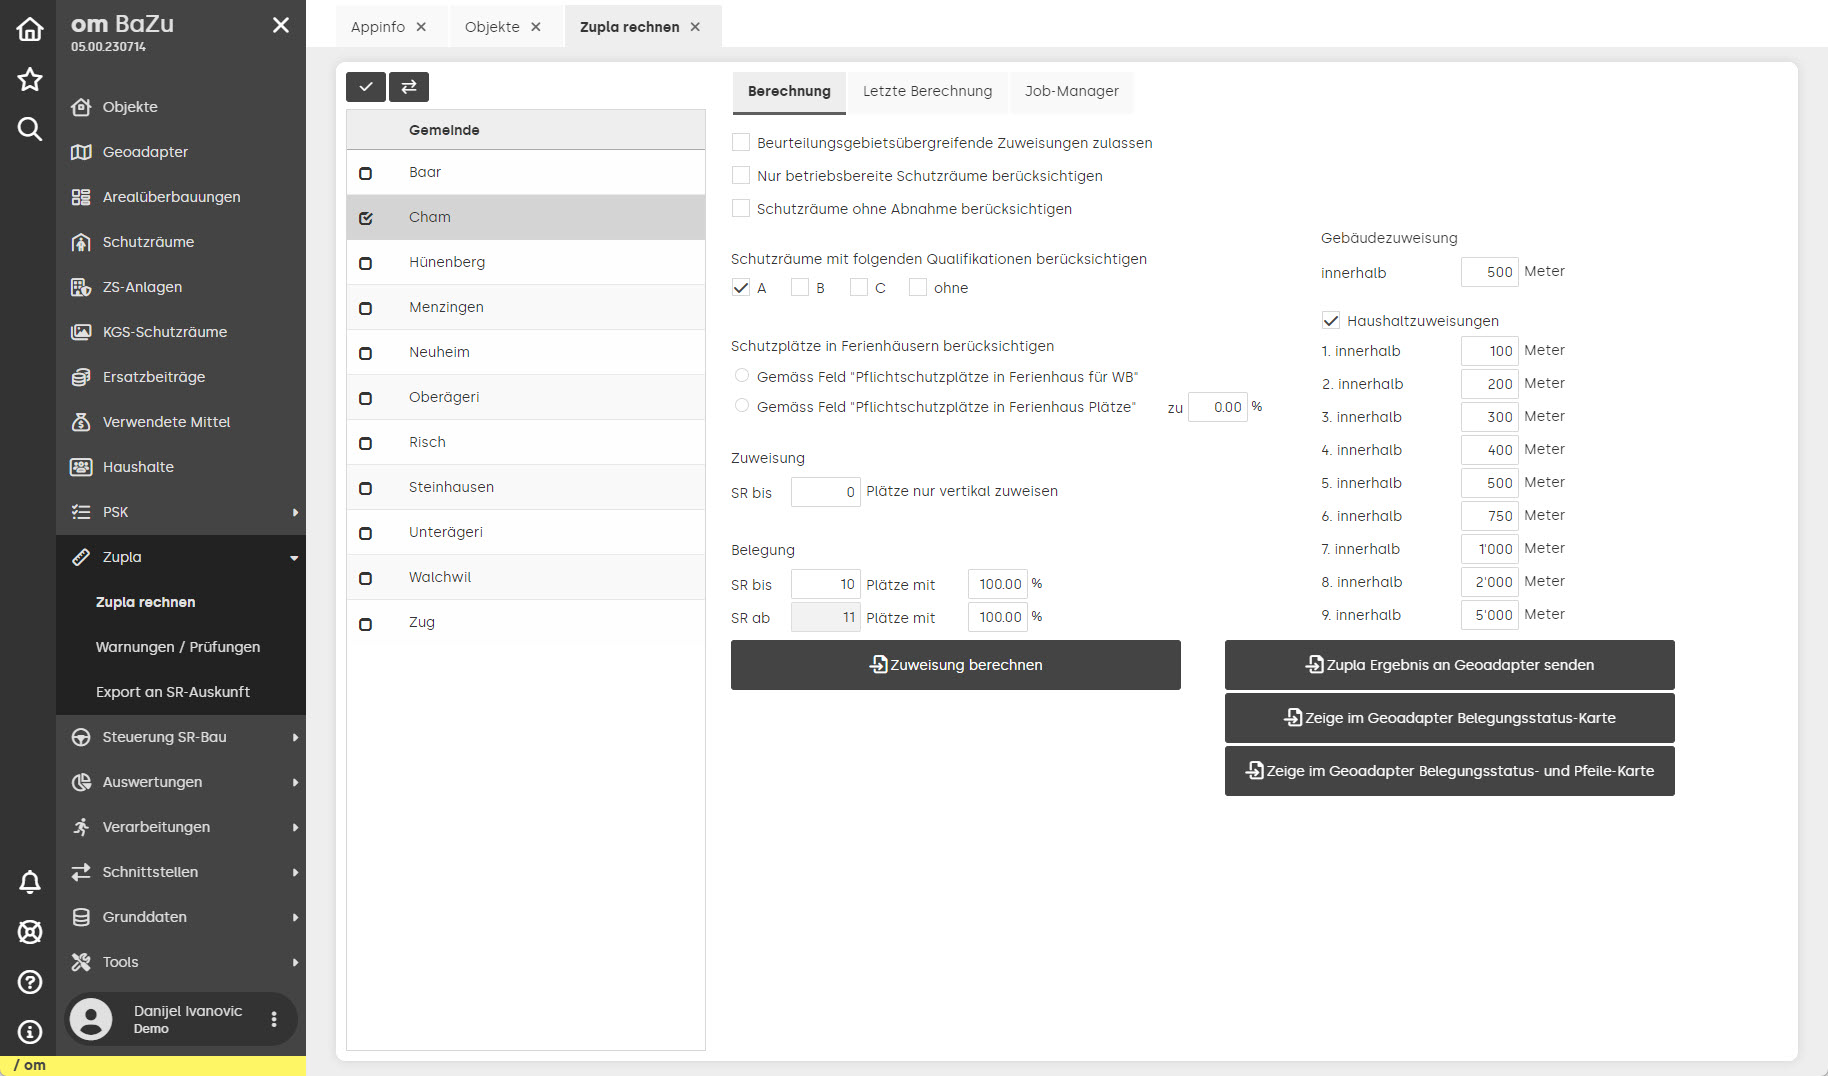Image resolution: width=1828 pixels, height=1076 pixels.
Task: Open search with the magnifier icon
Action: (x=30, y=129)
